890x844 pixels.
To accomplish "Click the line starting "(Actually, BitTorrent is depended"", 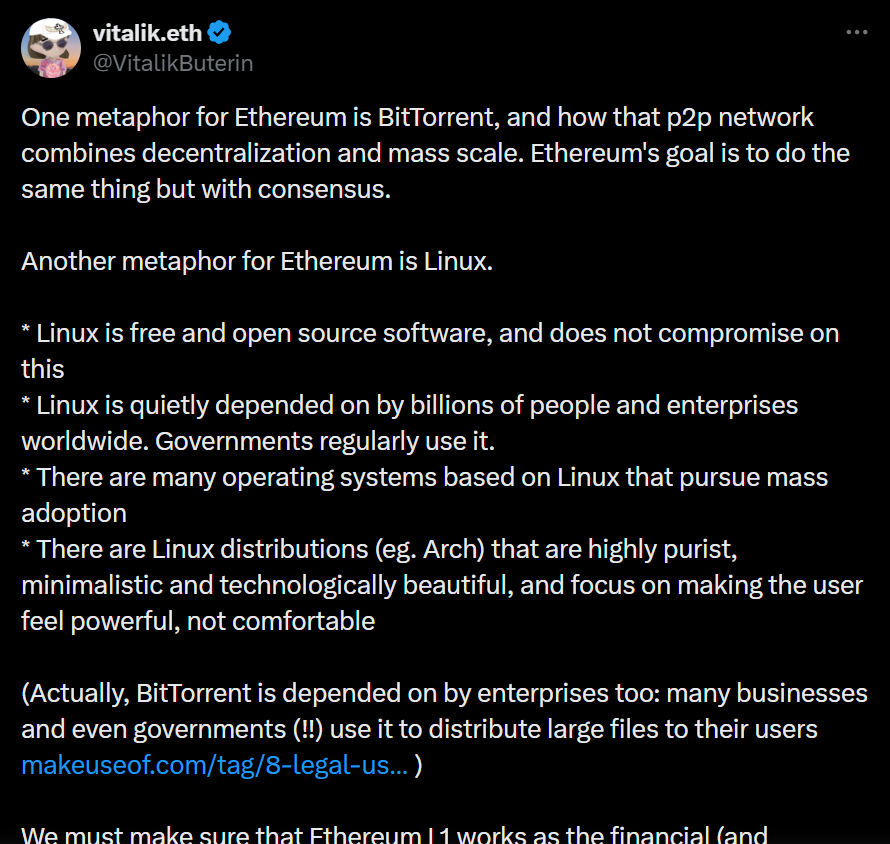I will [444, 693].
